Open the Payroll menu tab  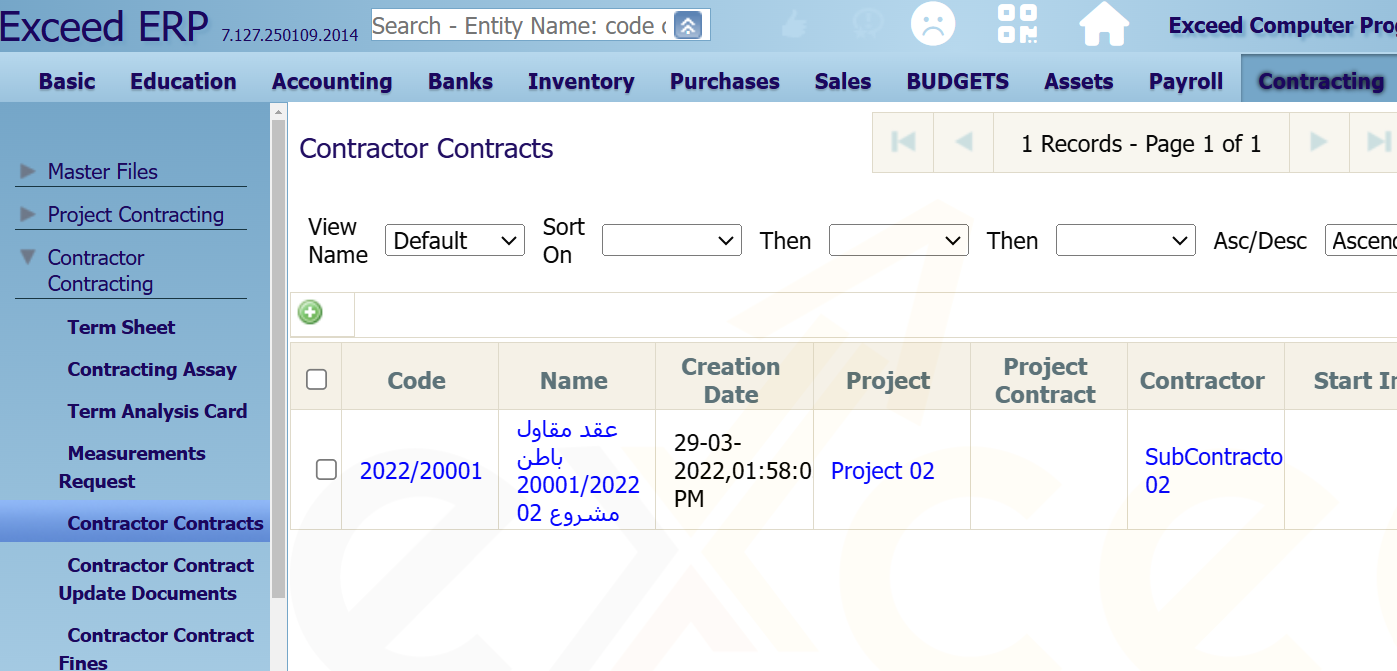point(1186,81)
